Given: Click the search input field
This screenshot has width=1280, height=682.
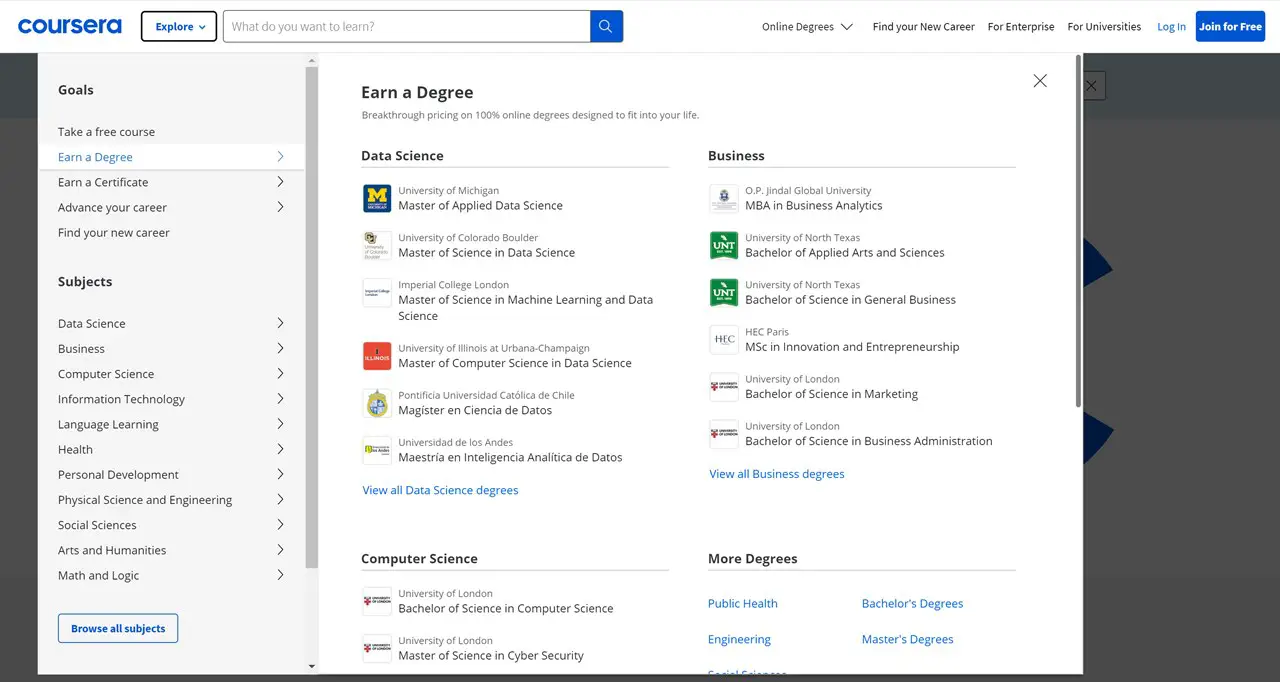Looking at the screenshot, I should (x=407, y=26).
